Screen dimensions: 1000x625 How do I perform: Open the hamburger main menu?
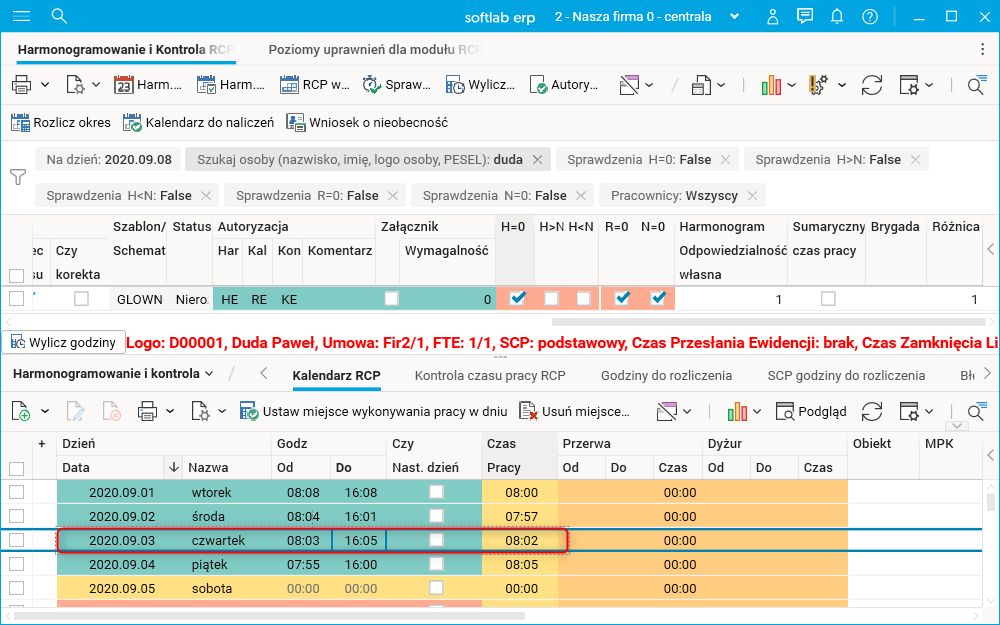point(22,16)
